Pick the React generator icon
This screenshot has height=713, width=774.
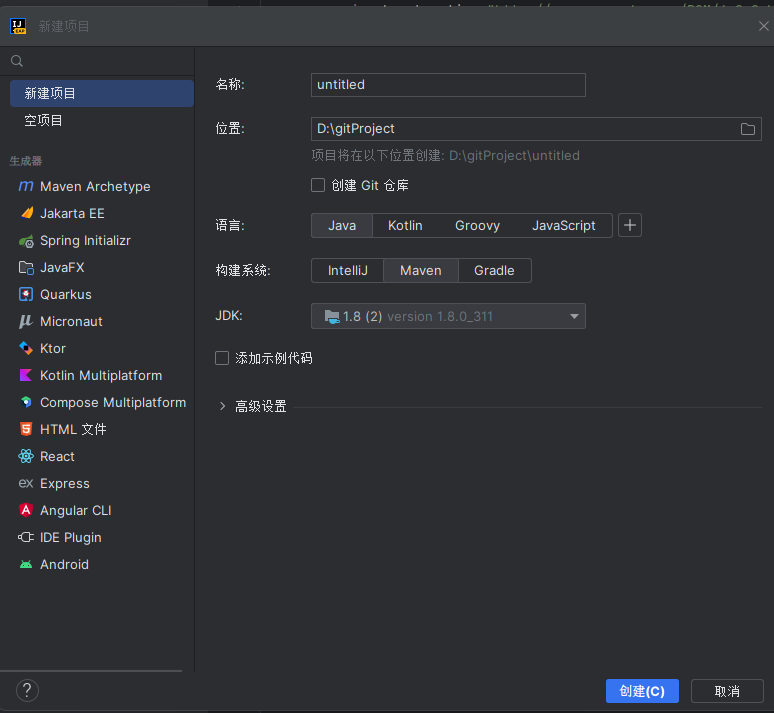pos(26,457)
